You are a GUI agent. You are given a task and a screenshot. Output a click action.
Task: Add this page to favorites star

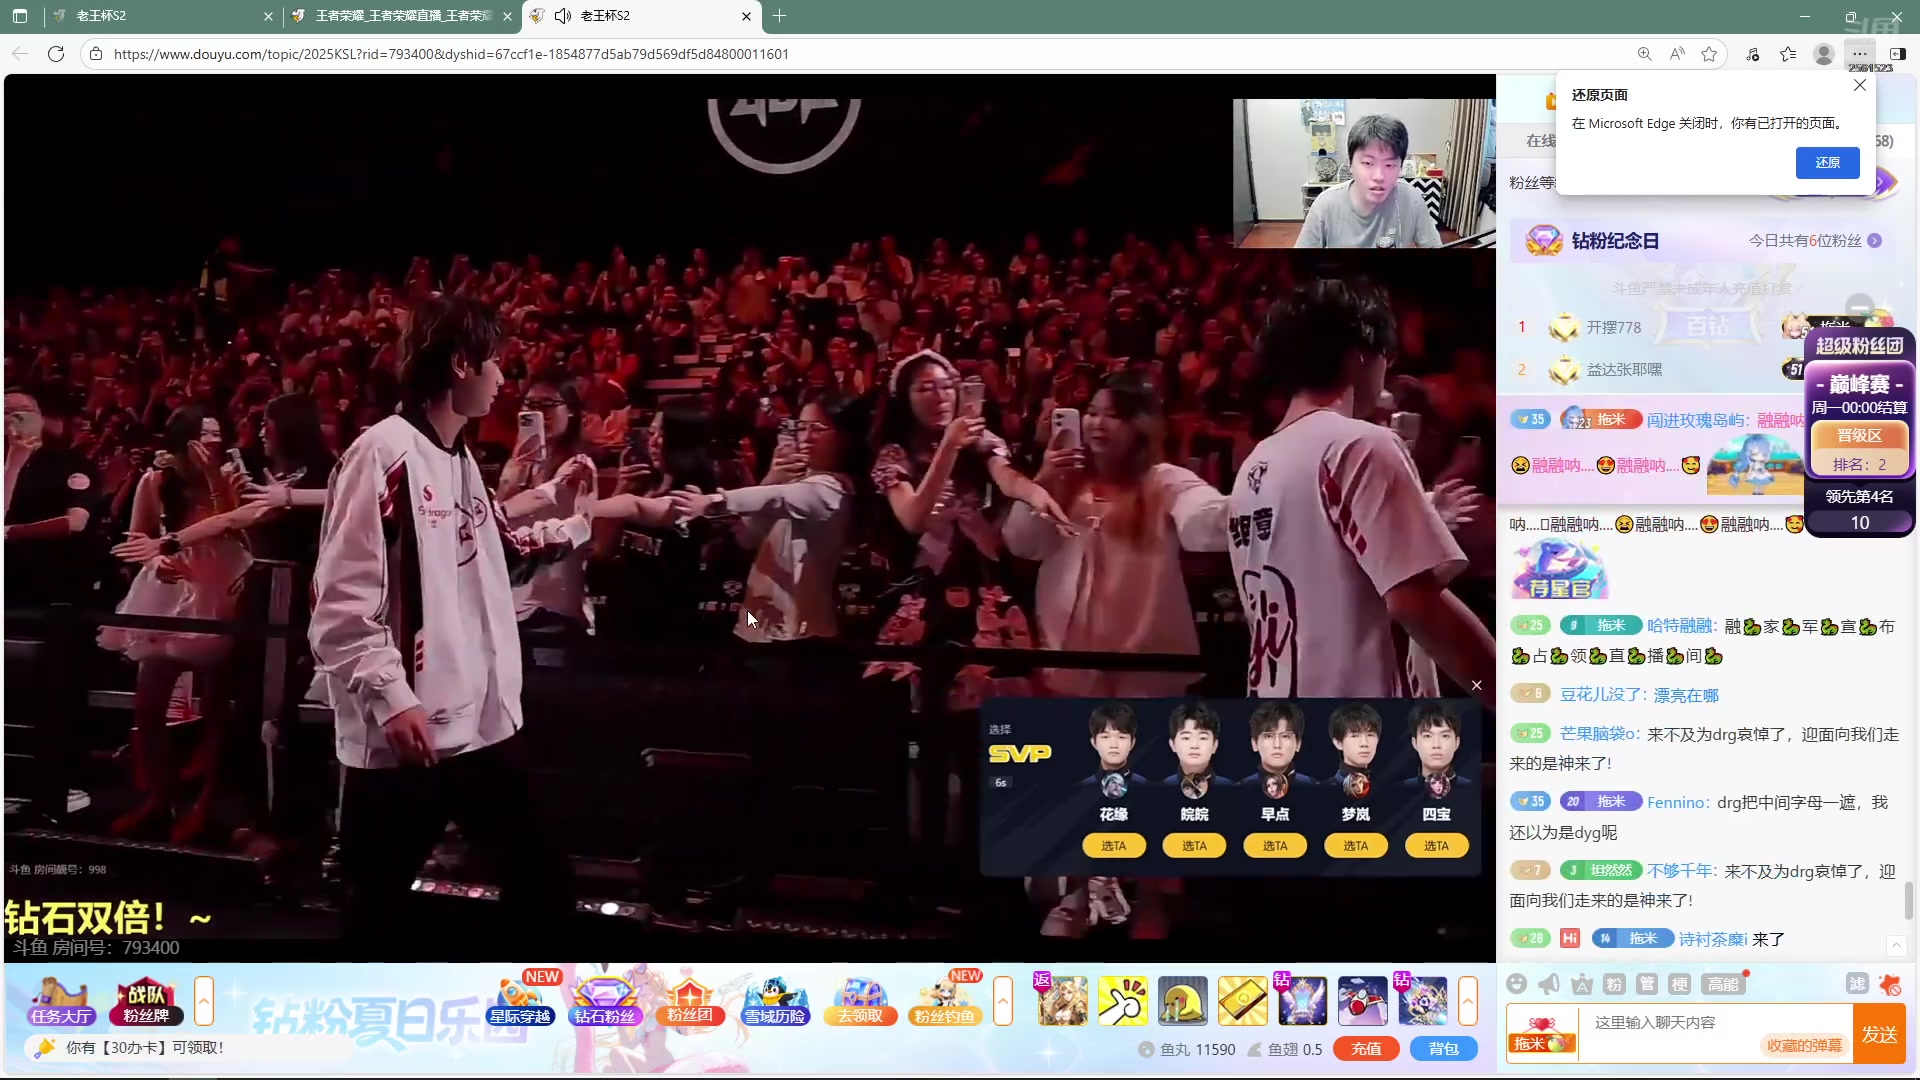[x=1709, y=54]
